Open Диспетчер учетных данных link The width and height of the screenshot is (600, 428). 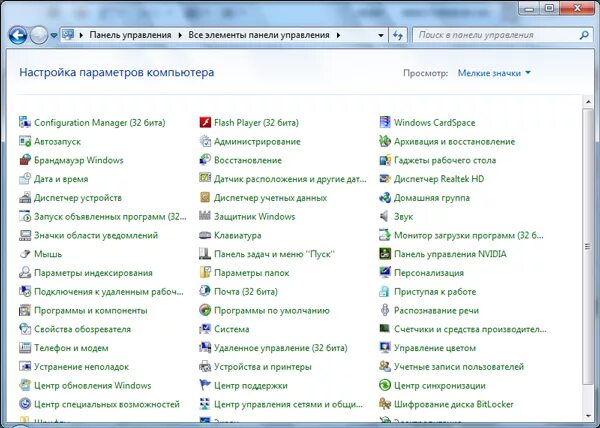click(270, 198)
